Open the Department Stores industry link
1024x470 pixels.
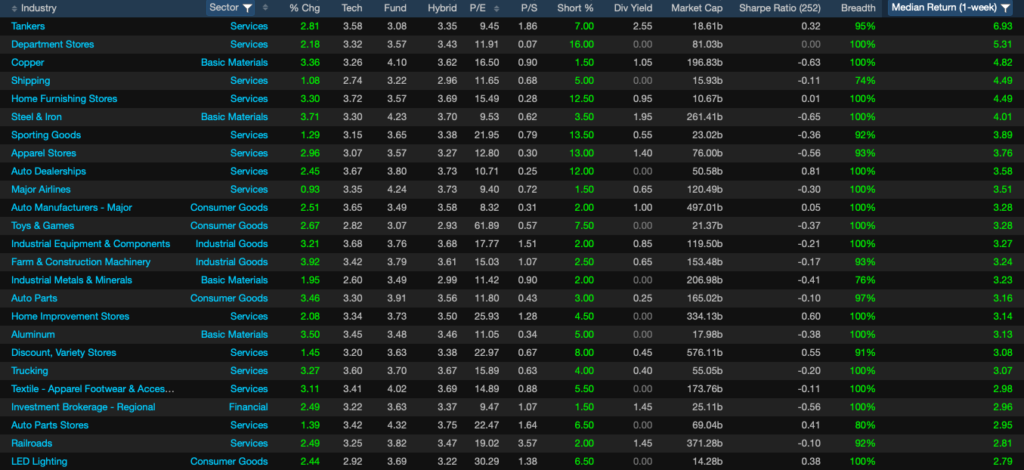click(52, 44)
